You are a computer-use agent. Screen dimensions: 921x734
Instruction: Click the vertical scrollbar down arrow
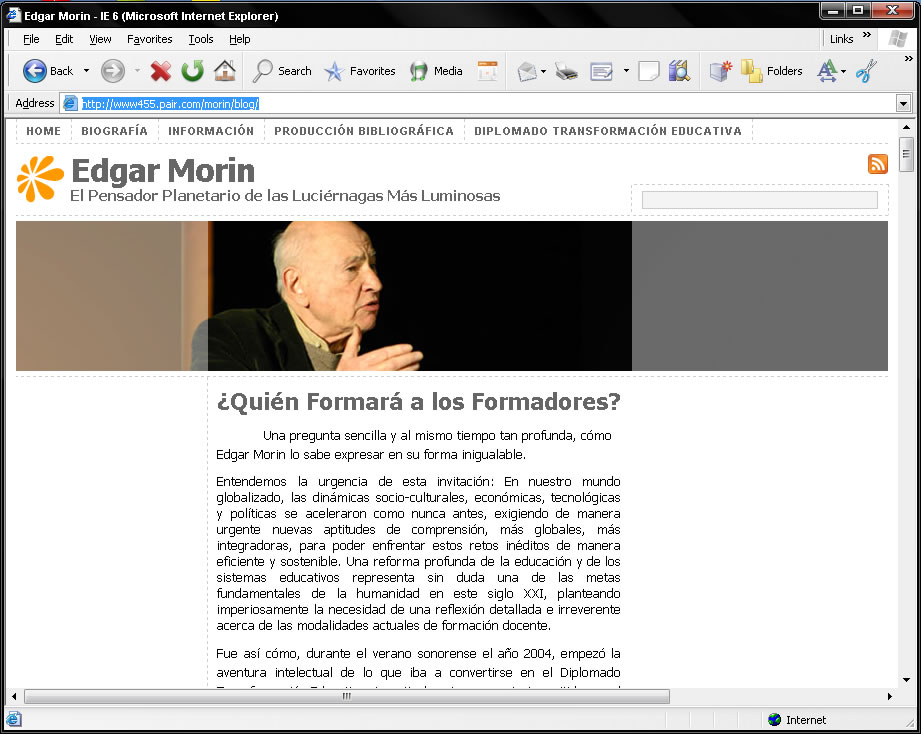(x=906, y=680)
